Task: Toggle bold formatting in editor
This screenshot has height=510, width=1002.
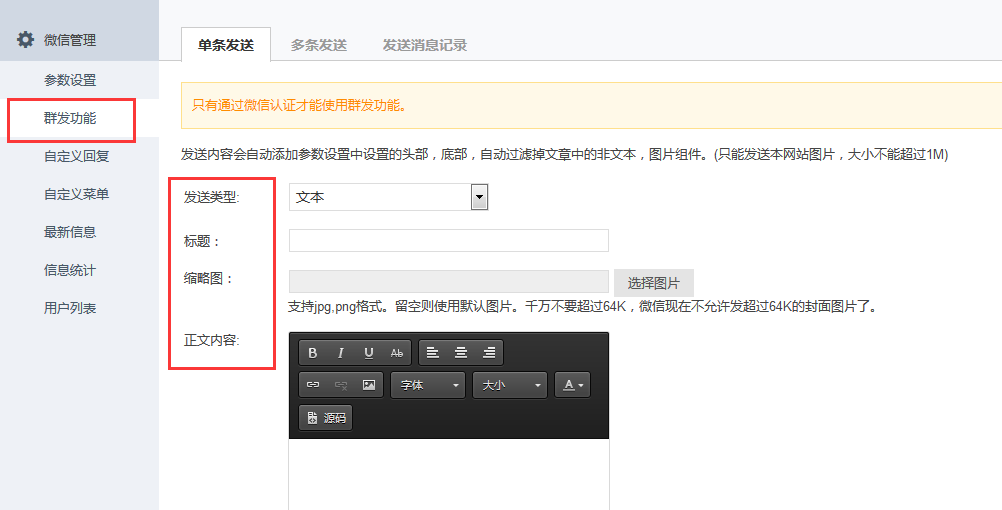Action: (312, 353)
